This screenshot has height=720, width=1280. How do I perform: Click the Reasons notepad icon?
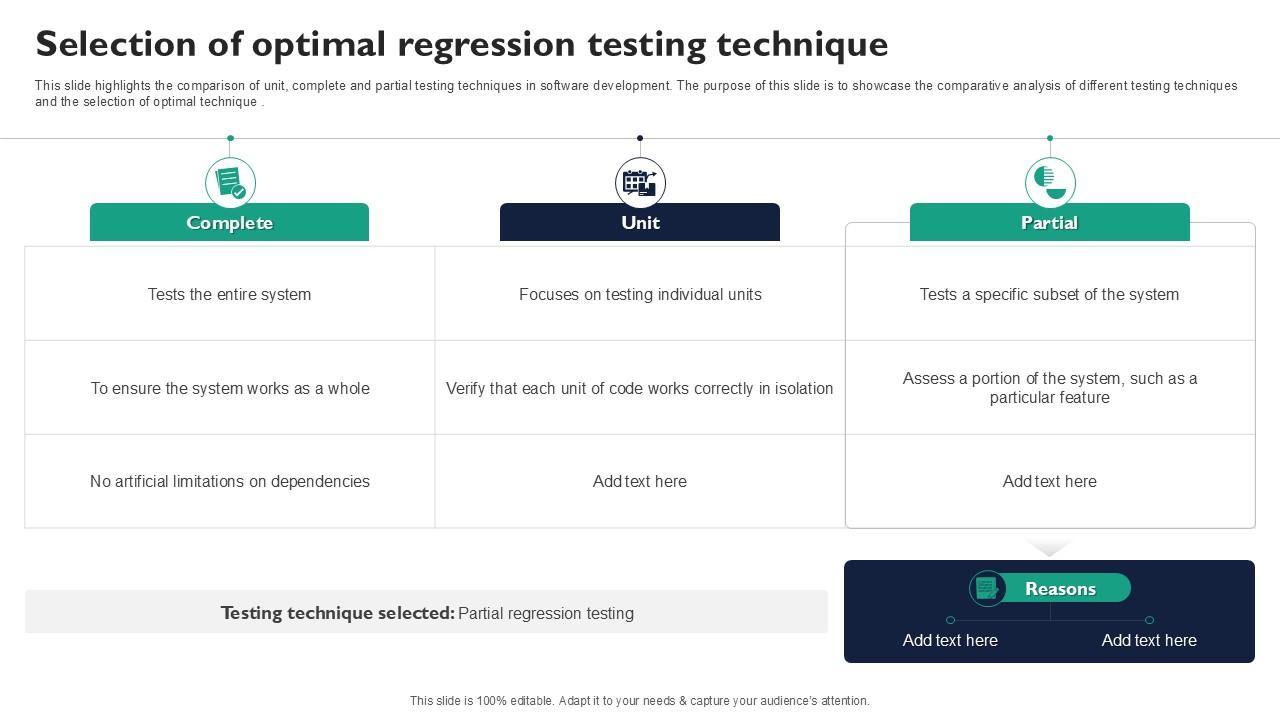[x=987, y=588]
